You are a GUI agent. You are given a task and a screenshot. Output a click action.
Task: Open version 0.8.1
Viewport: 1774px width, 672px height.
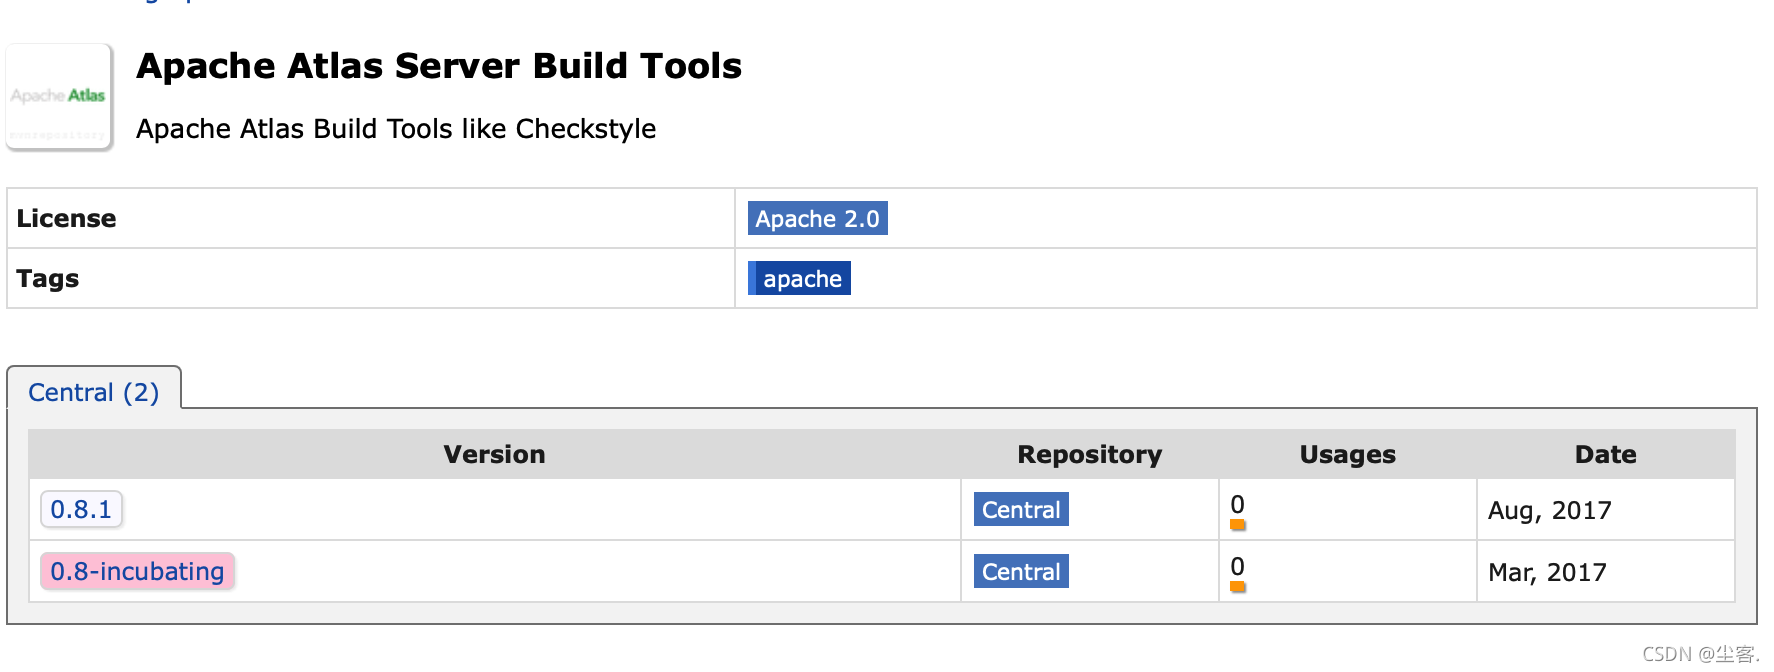(81, 509)
